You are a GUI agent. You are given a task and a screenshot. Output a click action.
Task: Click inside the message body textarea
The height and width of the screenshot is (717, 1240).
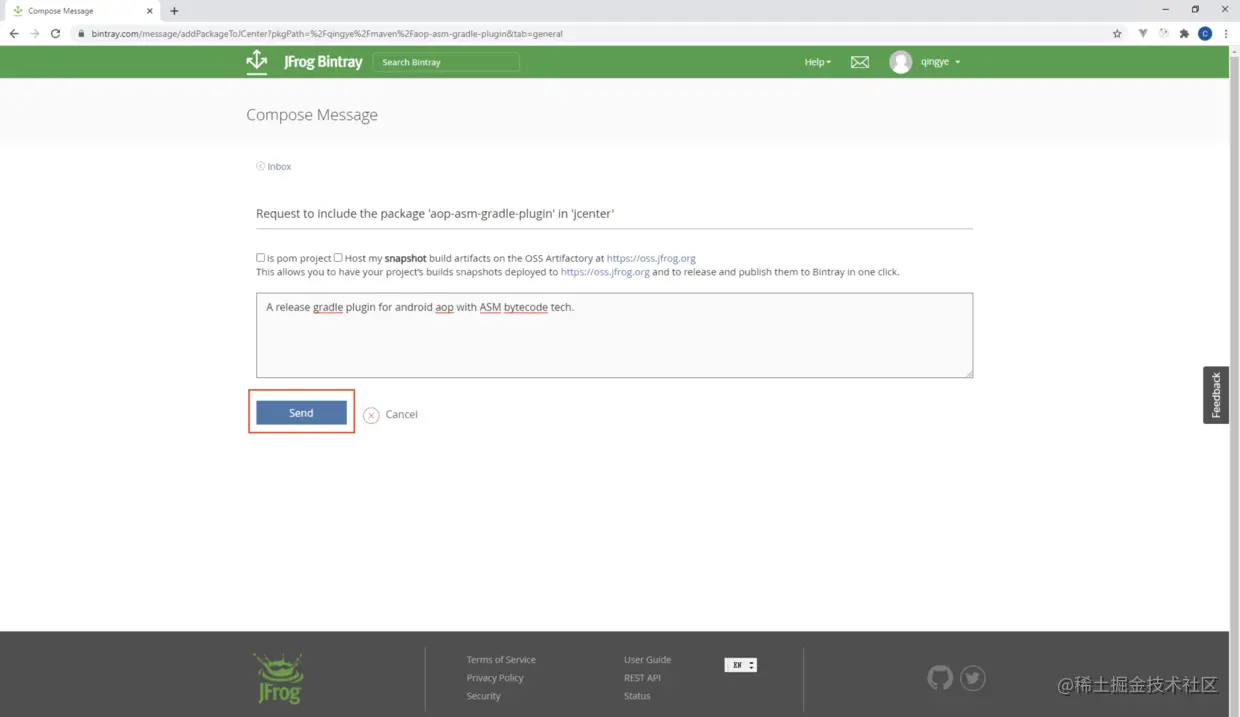tap(614, 335)
